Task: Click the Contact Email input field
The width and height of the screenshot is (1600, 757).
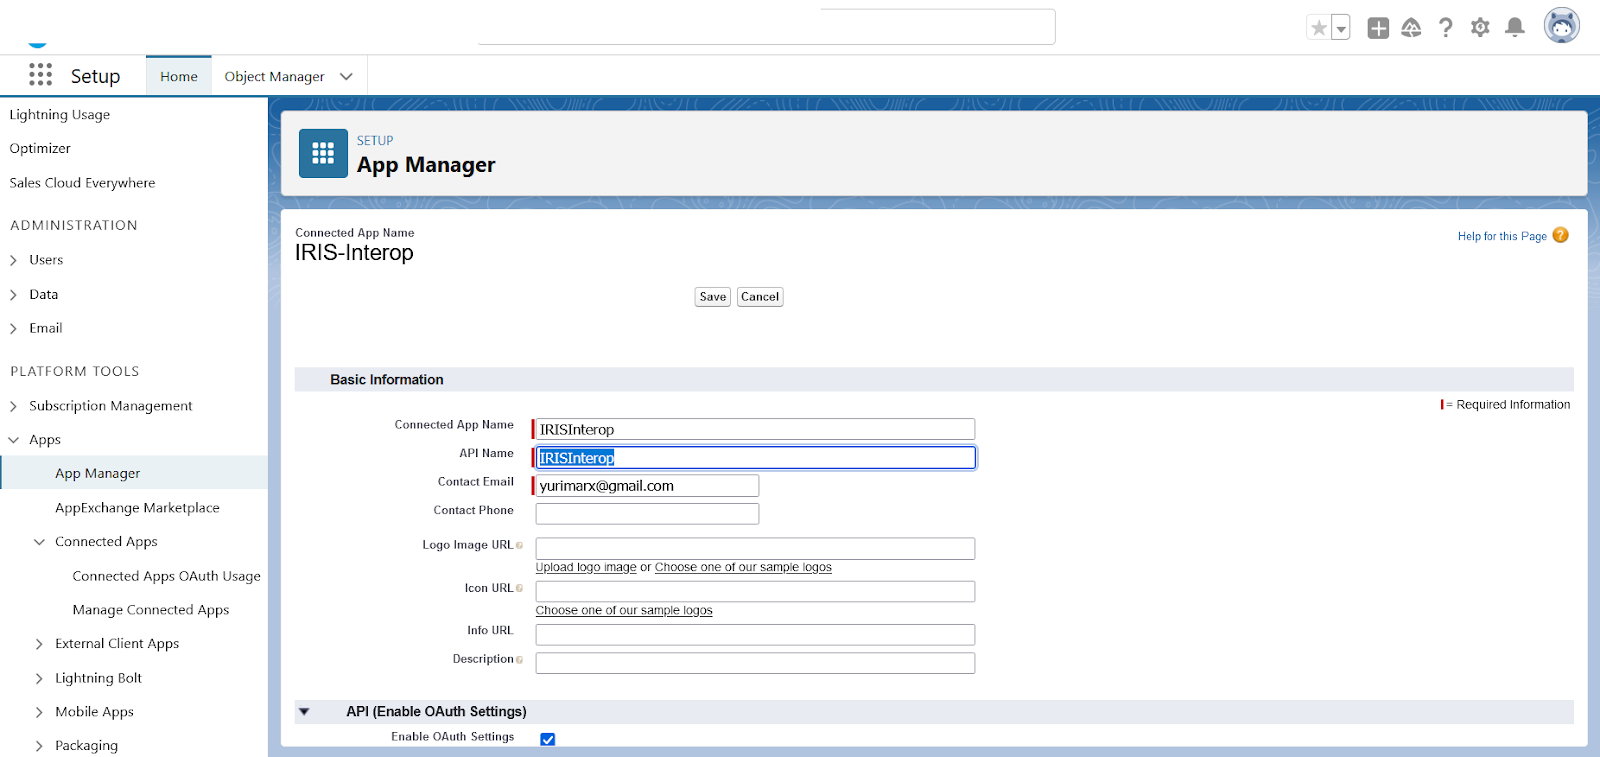Action: (x=647, y=485)
